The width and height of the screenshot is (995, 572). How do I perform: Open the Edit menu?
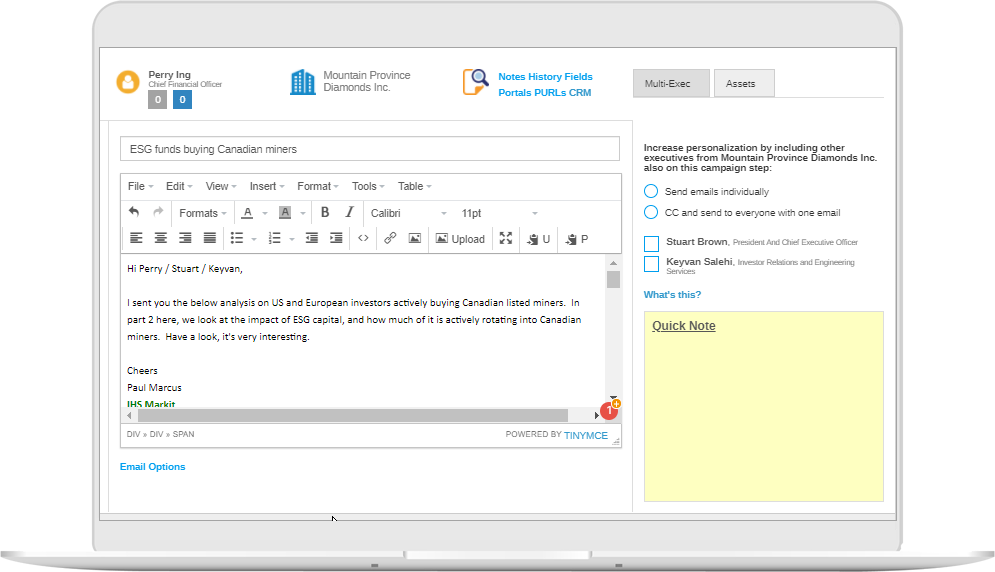pos(179,186)
